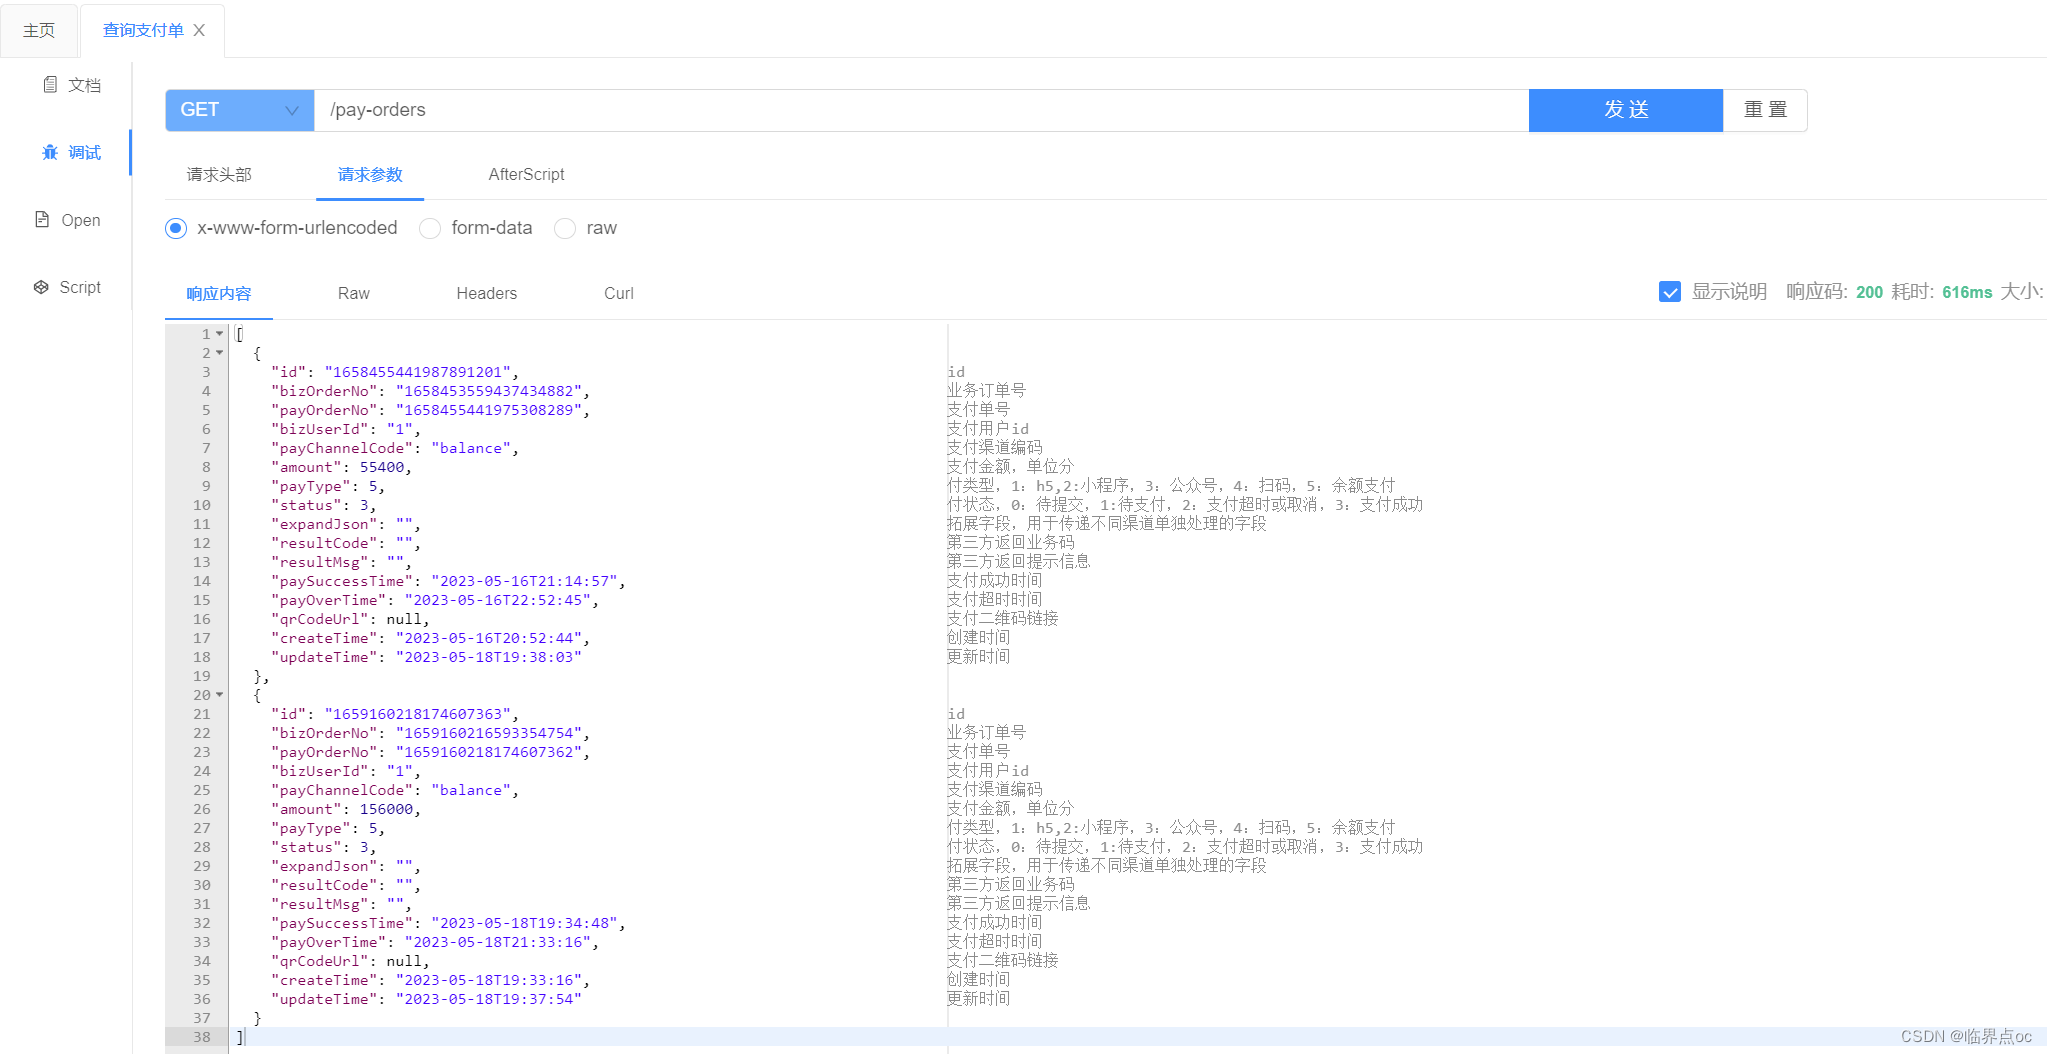
Task: Click the payOrderNo value "1658455441975308289"
Action: [489, 410]
